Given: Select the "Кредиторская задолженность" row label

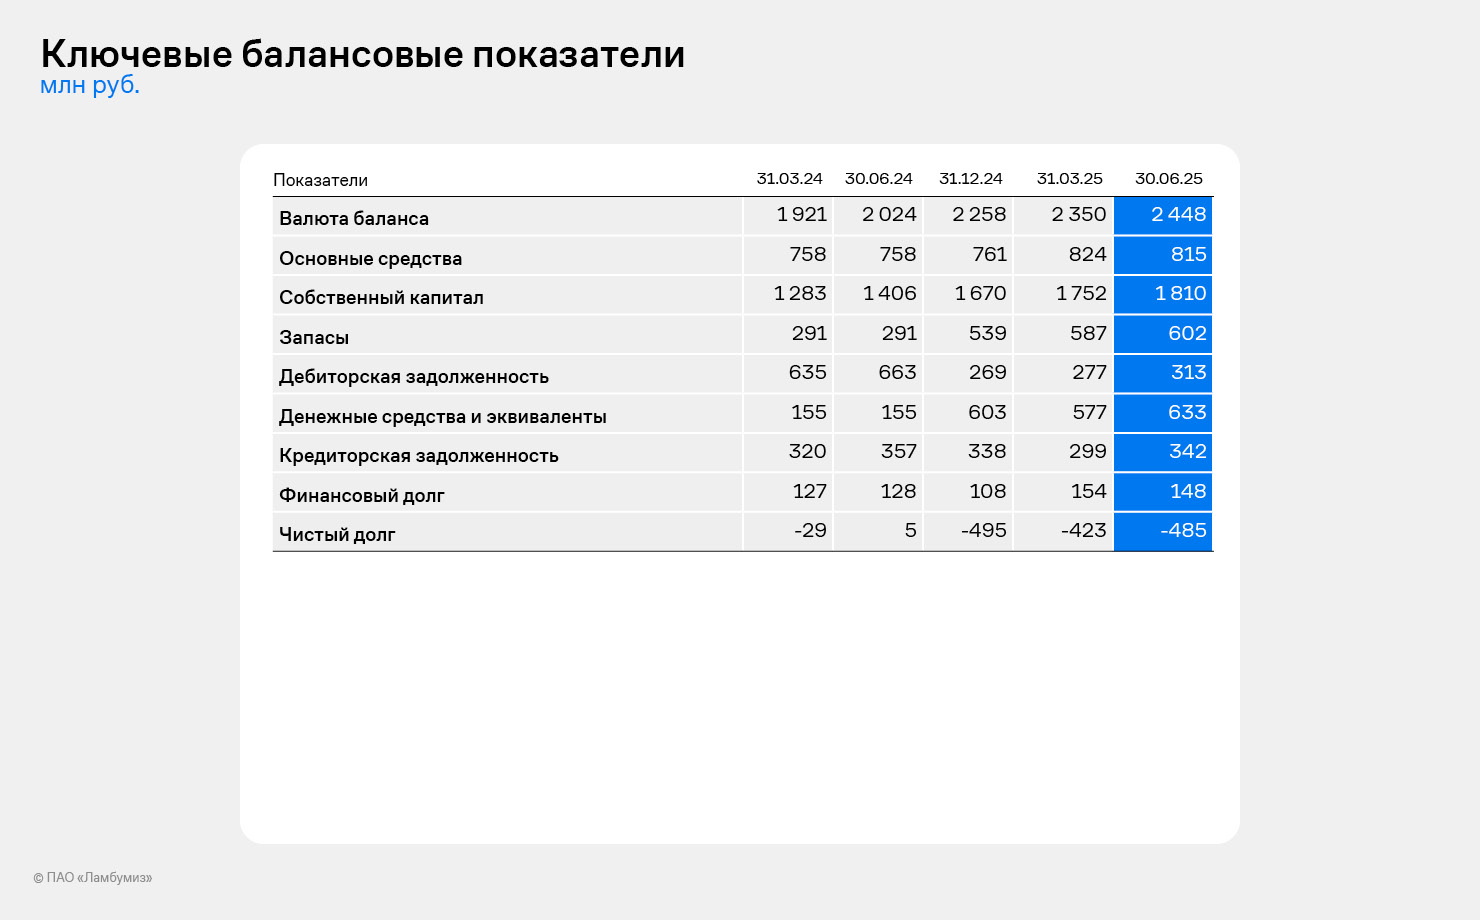Looking at the screenshot, I should [x=418, y=456].
